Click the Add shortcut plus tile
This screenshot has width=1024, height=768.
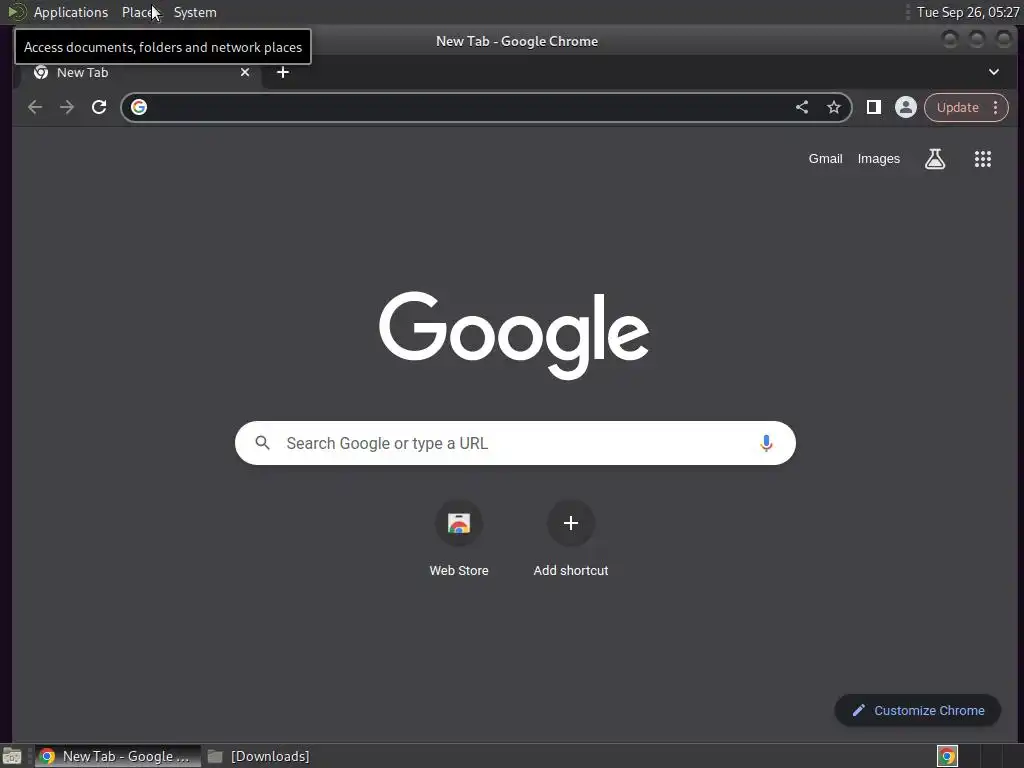(x=571, y=523)
